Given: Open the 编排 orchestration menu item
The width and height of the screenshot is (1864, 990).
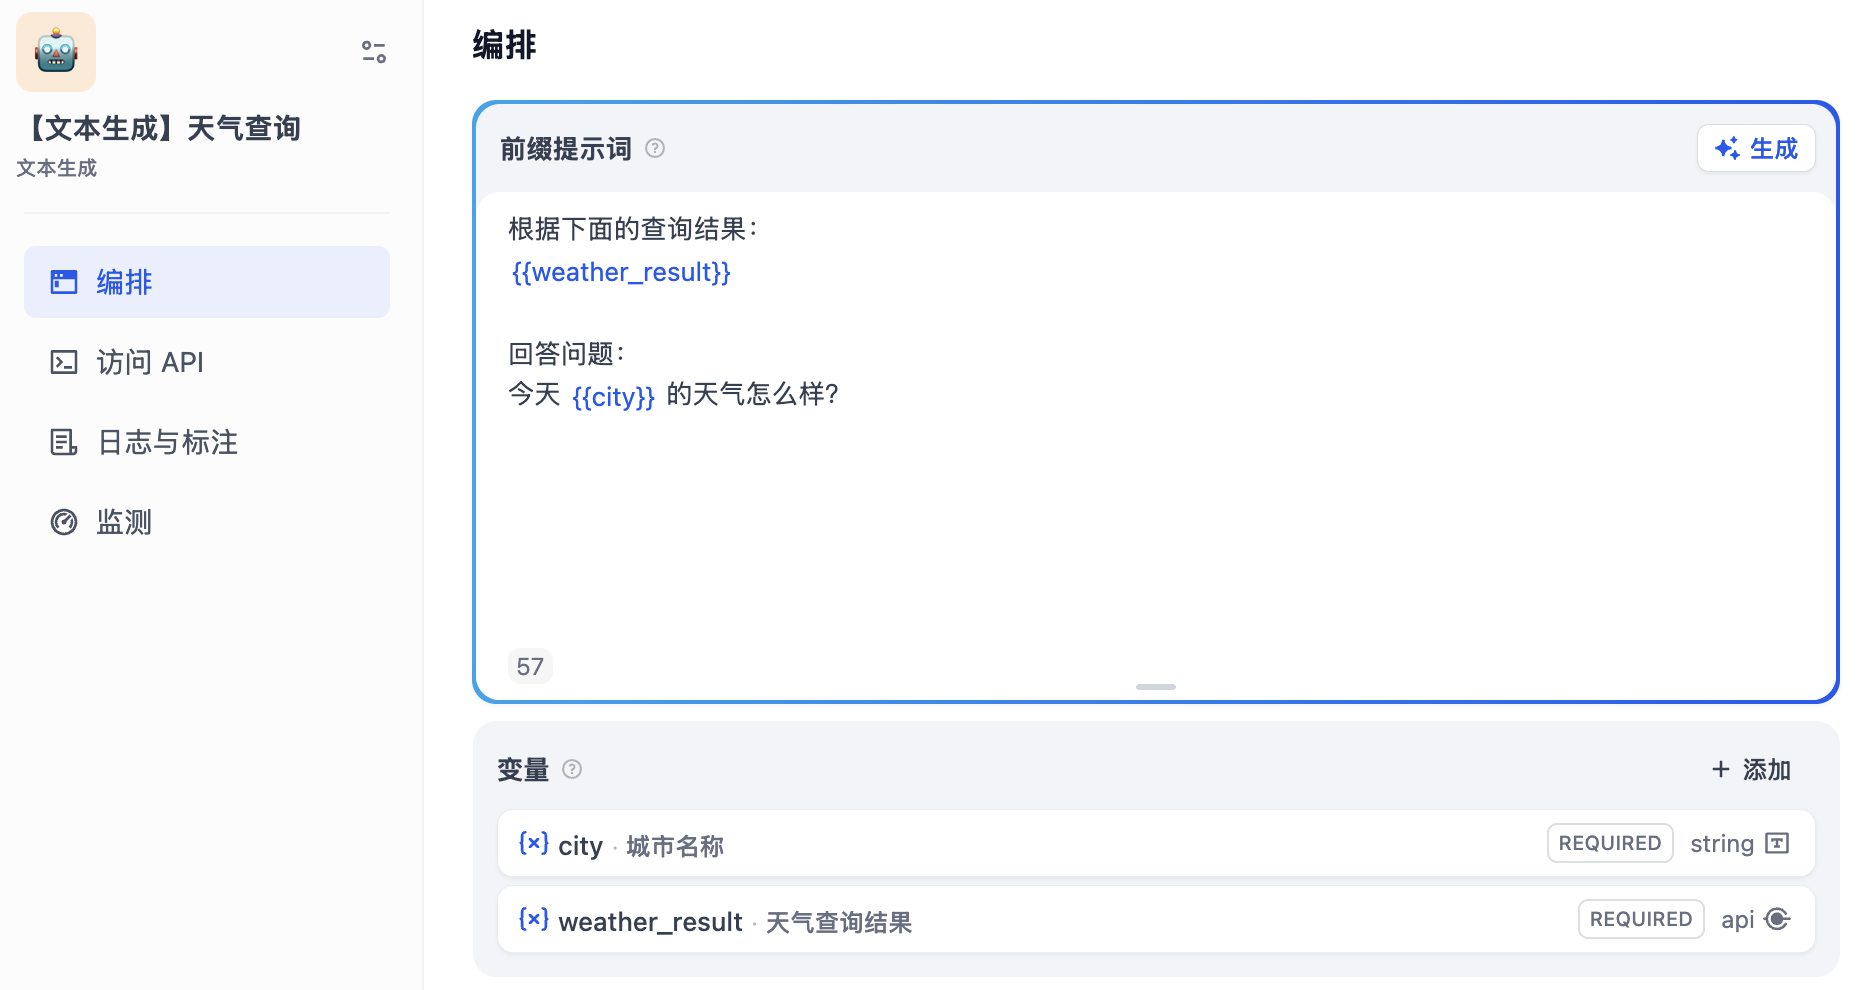Looking at the screenshot, I should pyautogui.click(x=207, y=282).
